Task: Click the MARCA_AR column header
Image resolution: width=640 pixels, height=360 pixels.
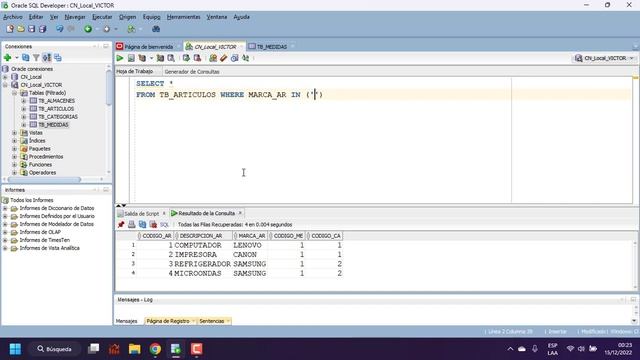Action: 250,236
